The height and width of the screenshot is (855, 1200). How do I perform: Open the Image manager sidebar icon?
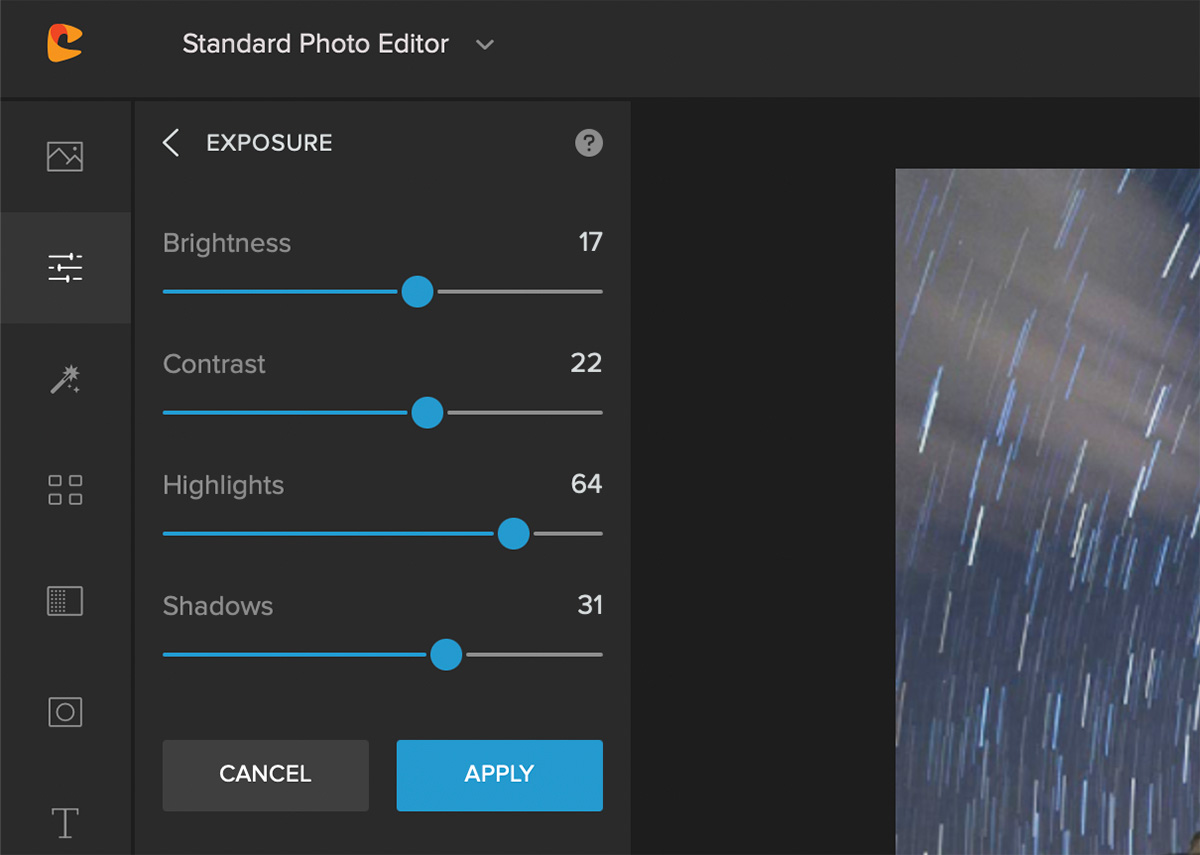pyautogui.click(x=65, y=156)
